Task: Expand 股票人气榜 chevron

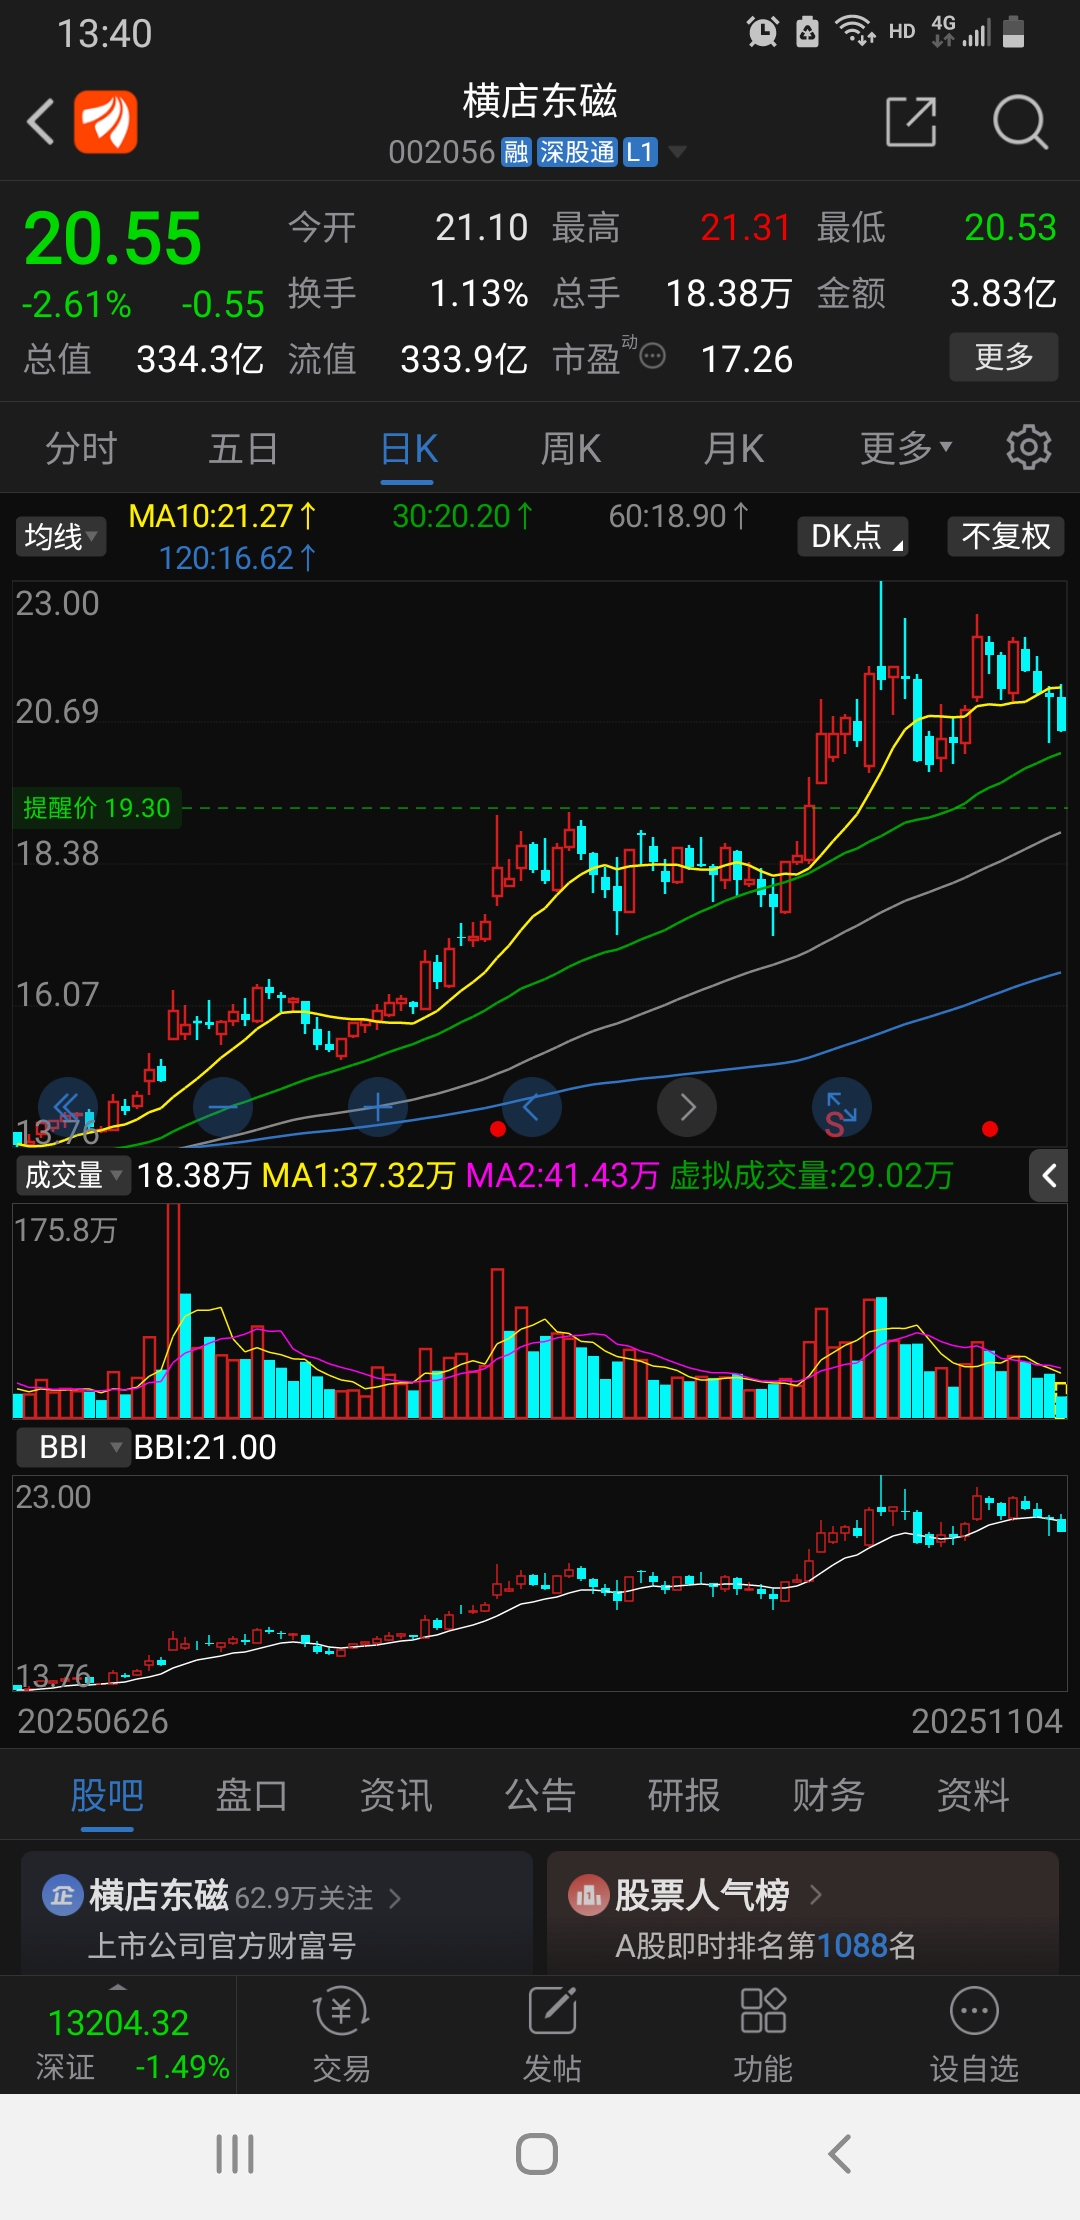Action: tap(815, 1894)
